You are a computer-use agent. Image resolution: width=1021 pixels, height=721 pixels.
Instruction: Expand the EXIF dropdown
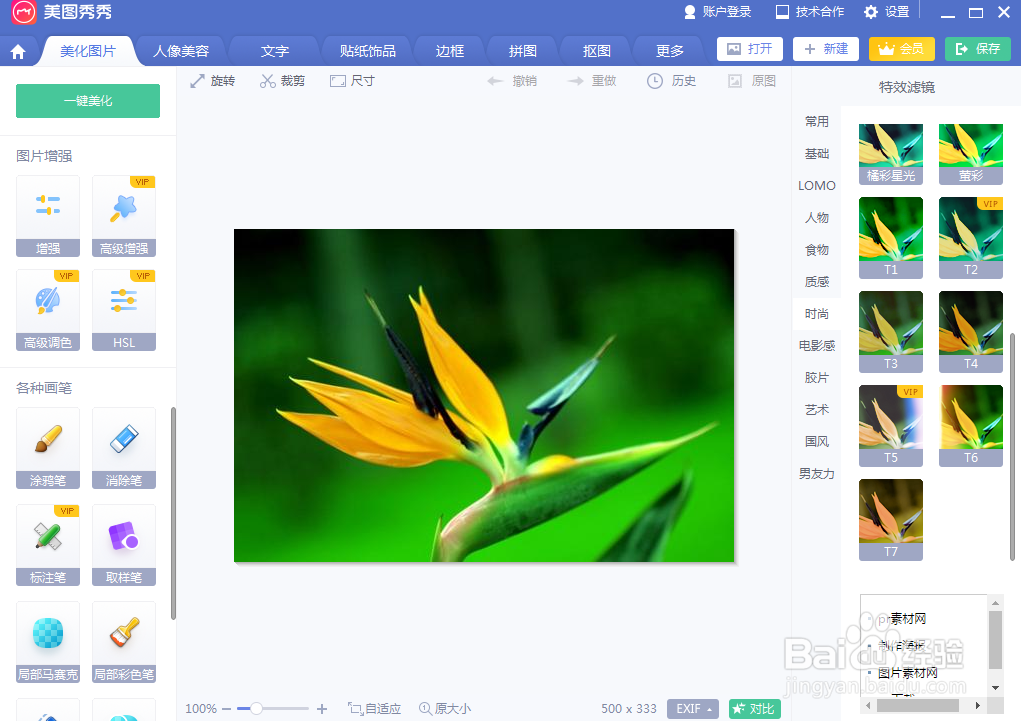coord(693,709)
